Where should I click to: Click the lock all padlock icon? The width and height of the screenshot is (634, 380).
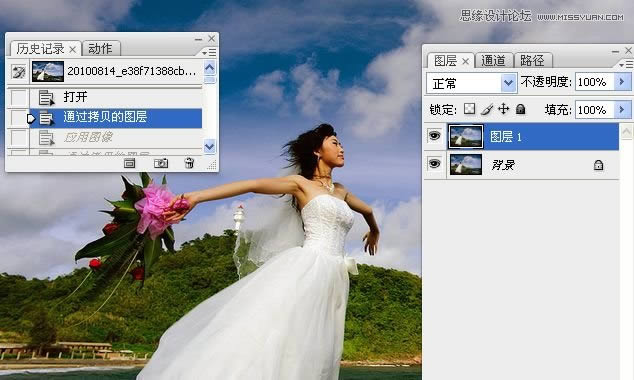pyautogui.click(x=521, y=109)
